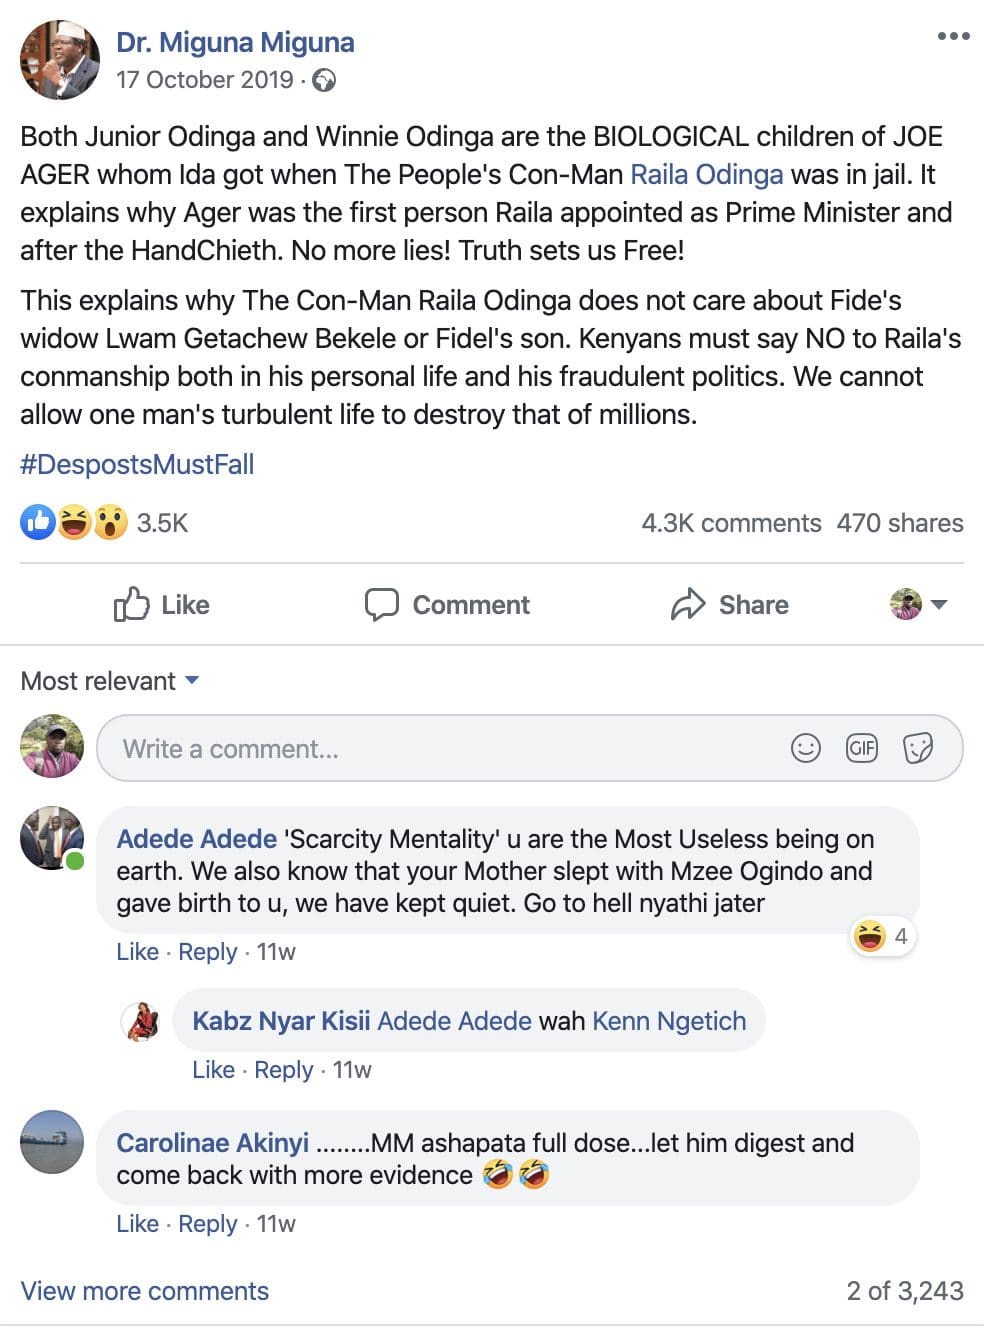Open the Raila Odinga tagged link

tap(706, 175)
